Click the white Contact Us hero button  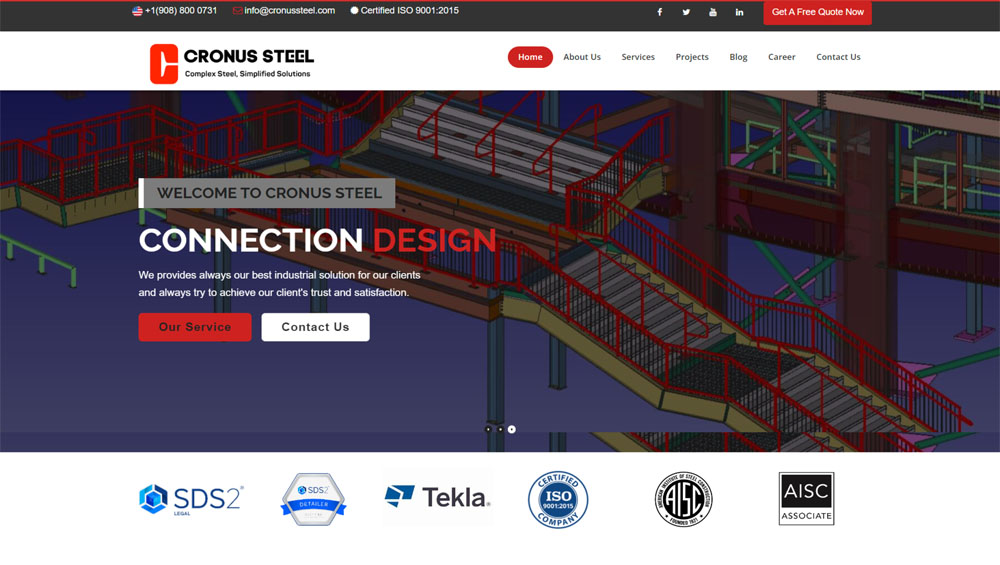tap(315, 327)
